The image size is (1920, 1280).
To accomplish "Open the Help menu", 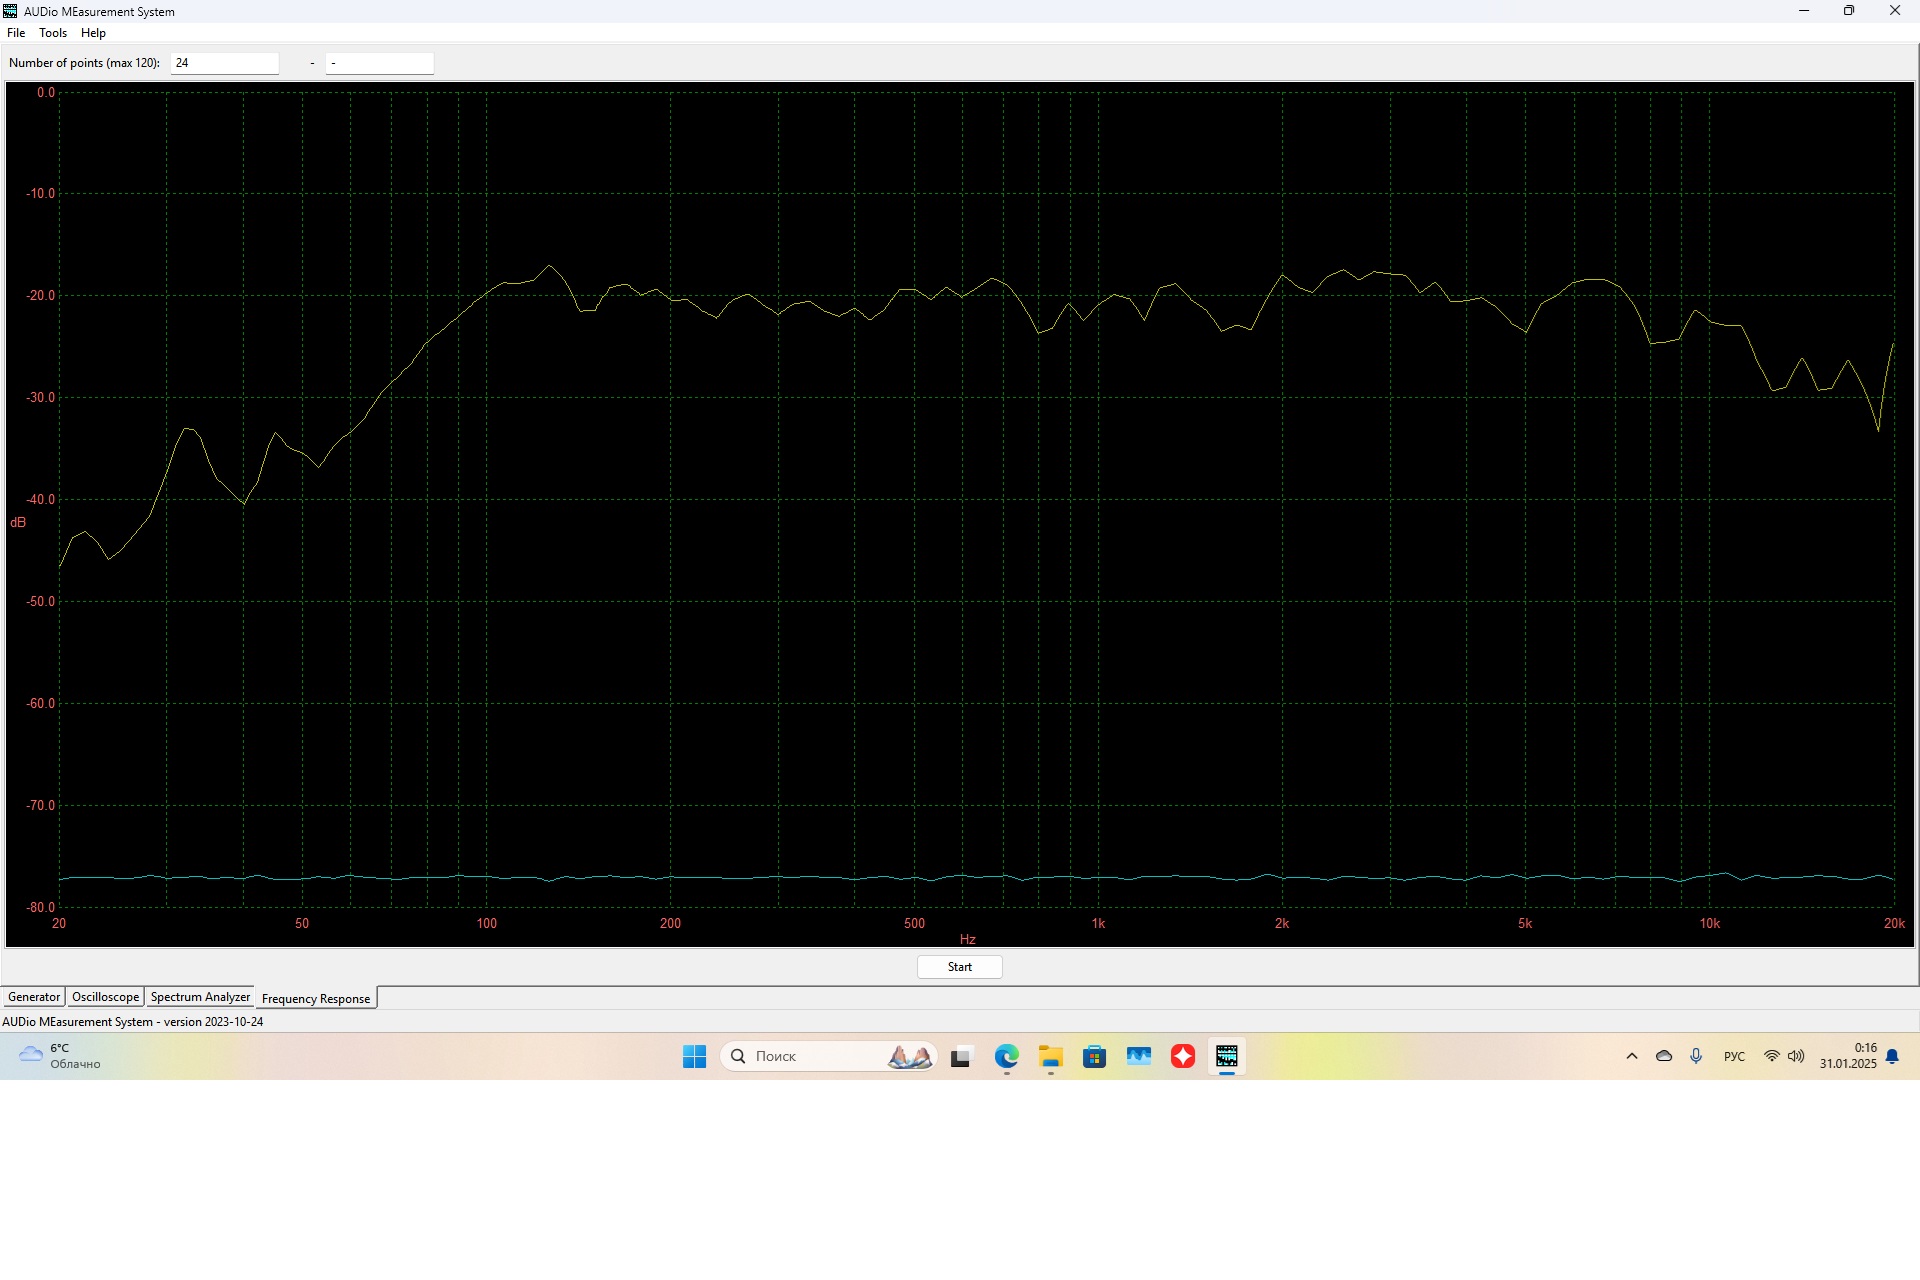I will [93, 33].
